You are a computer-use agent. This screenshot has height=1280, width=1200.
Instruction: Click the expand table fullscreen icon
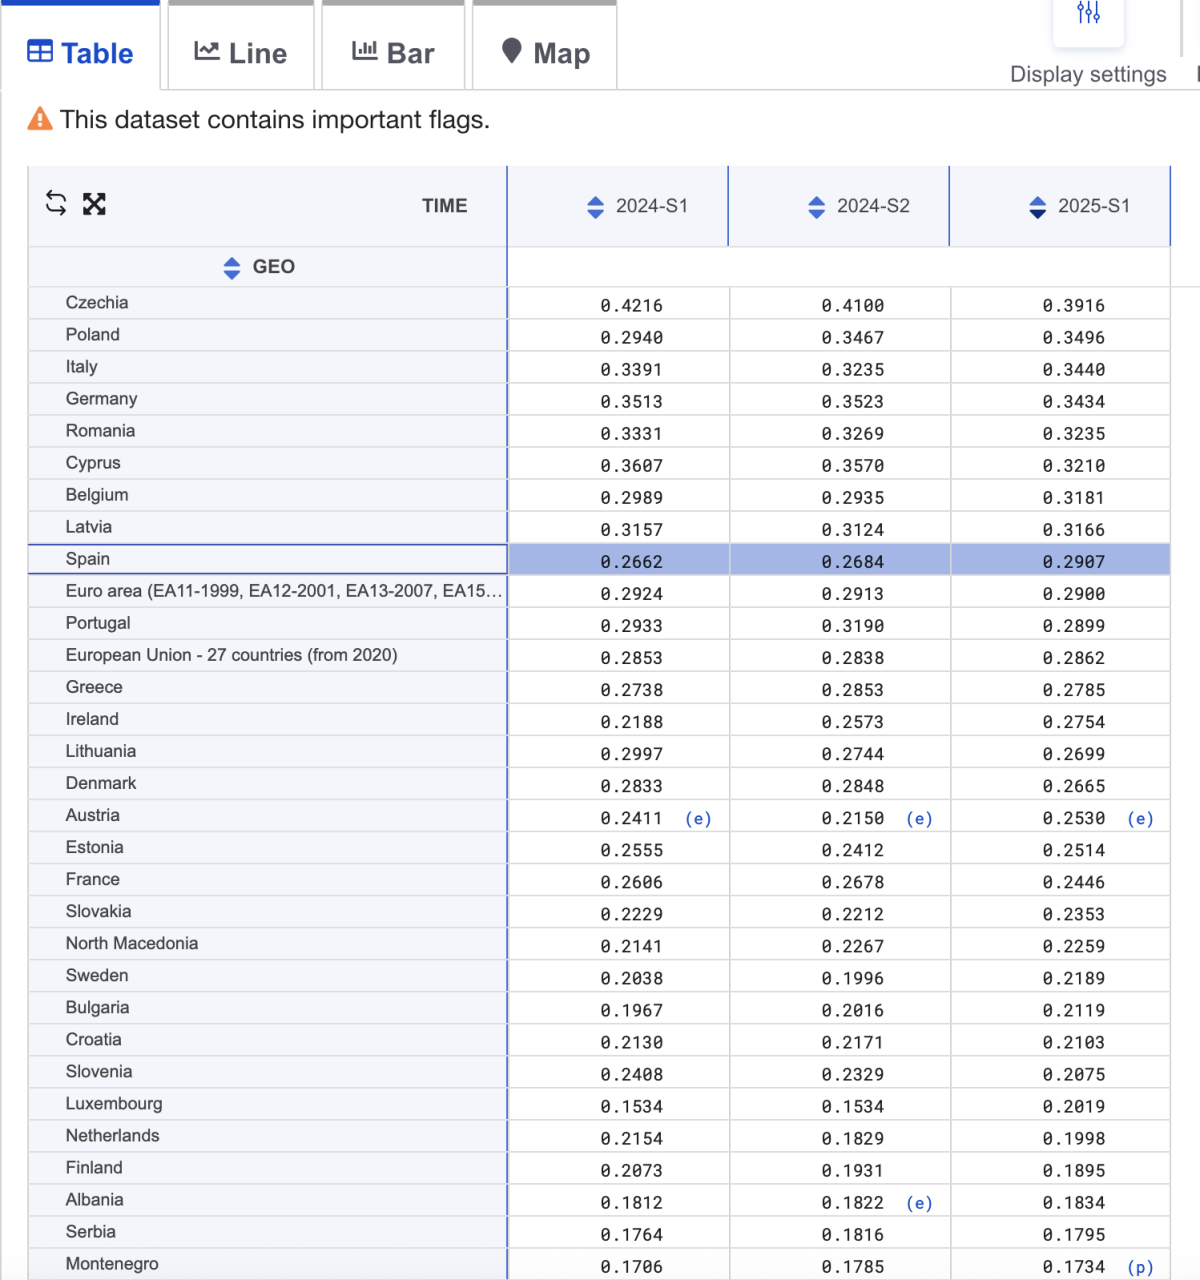coord(94,204)
